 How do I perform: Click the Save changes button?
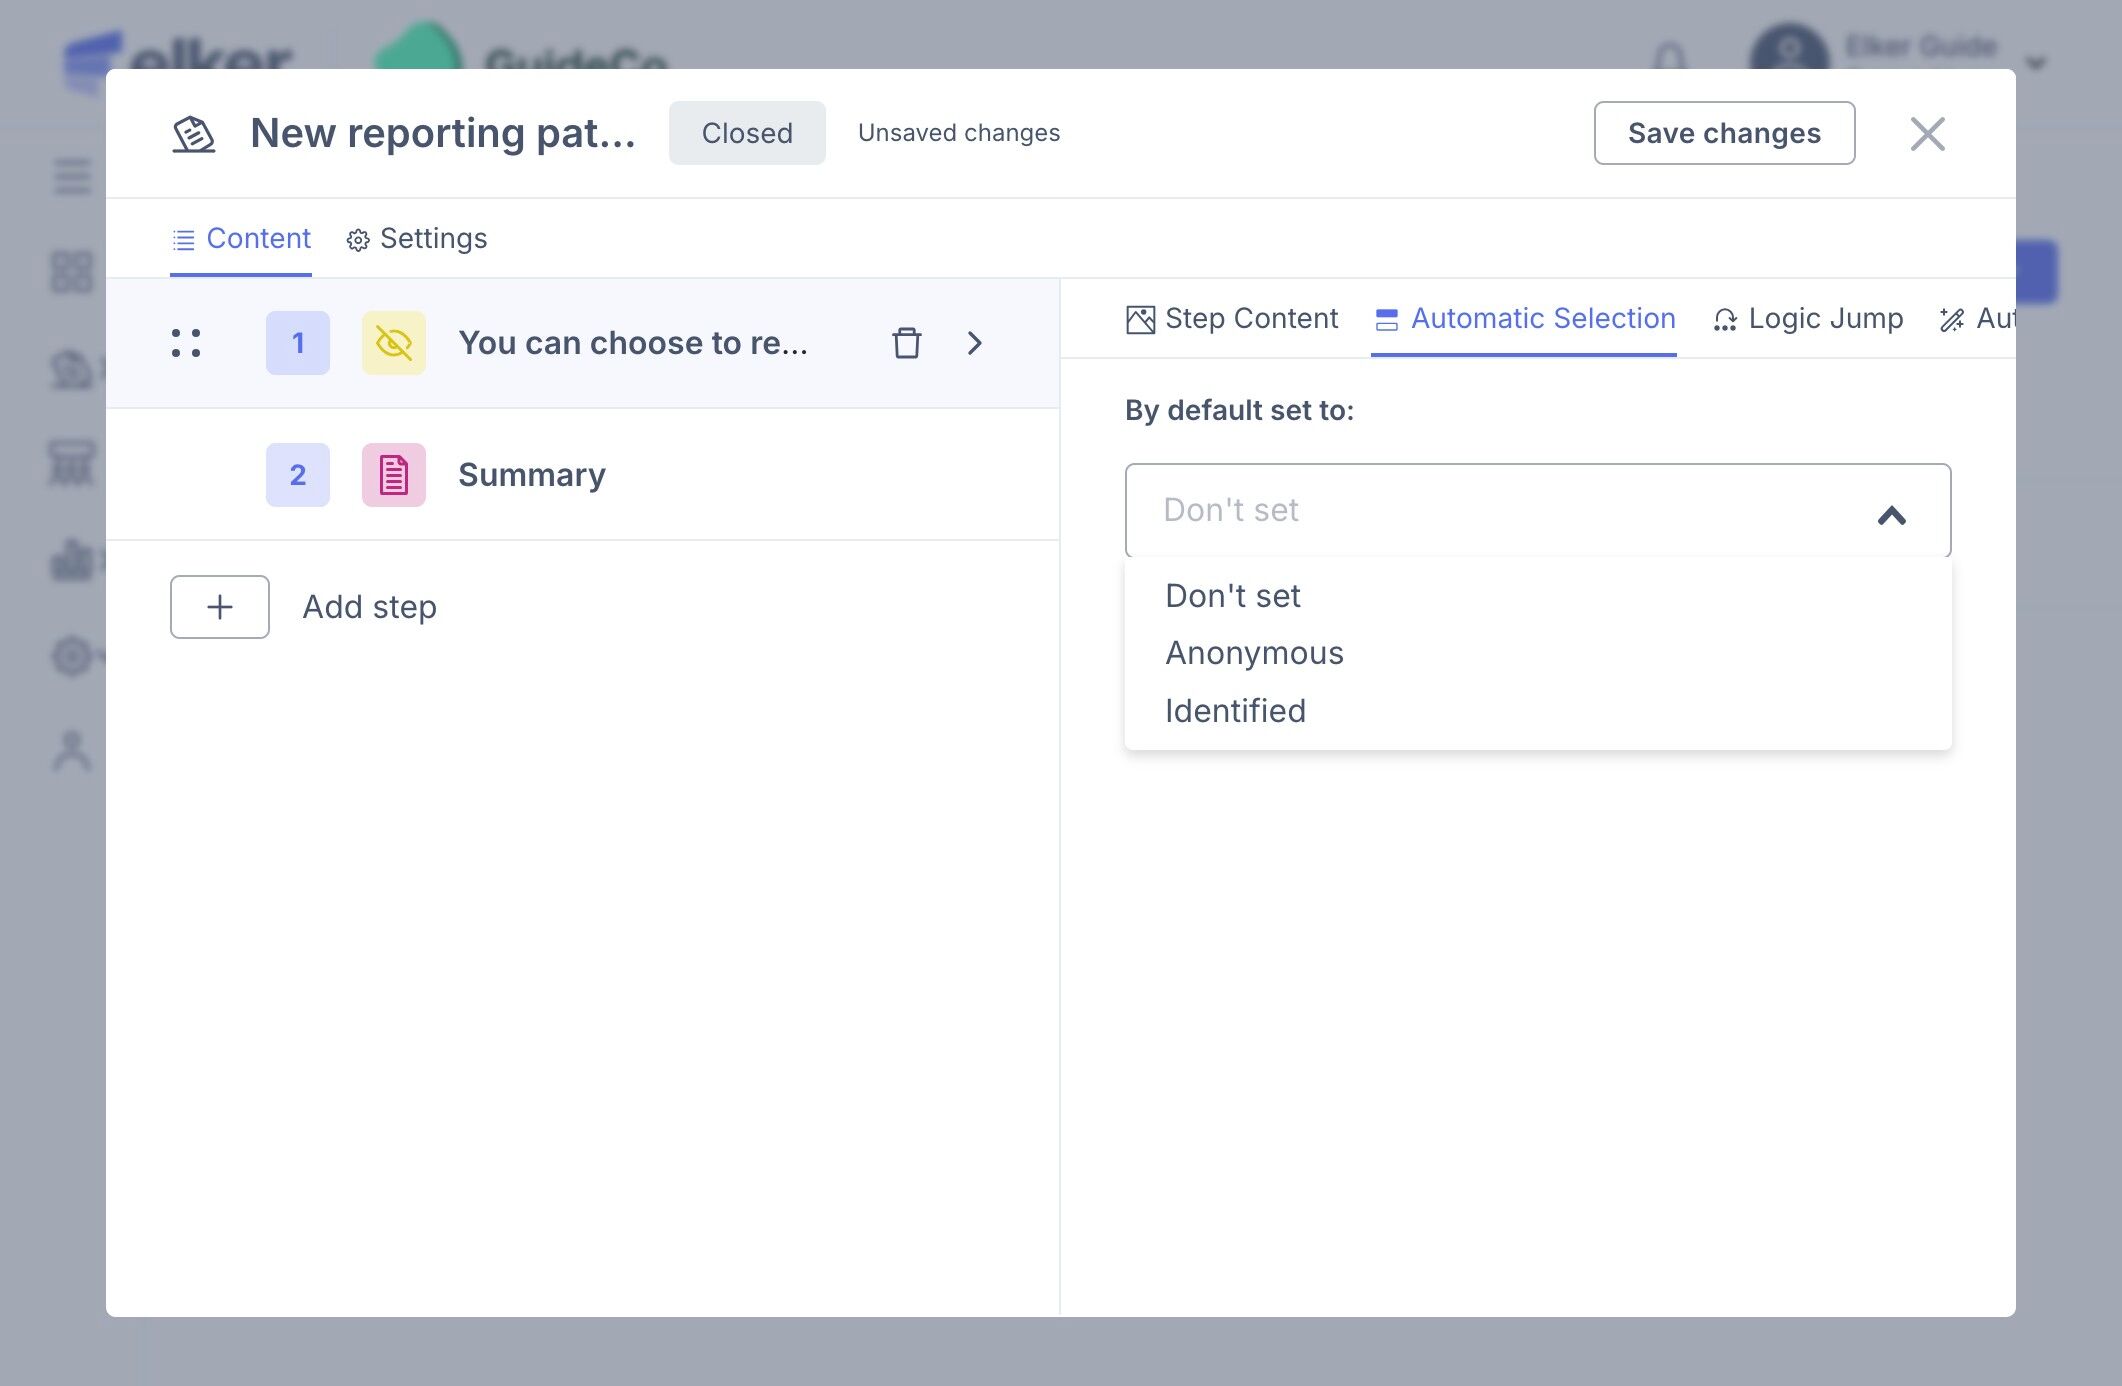click(x=1724, y=133)
